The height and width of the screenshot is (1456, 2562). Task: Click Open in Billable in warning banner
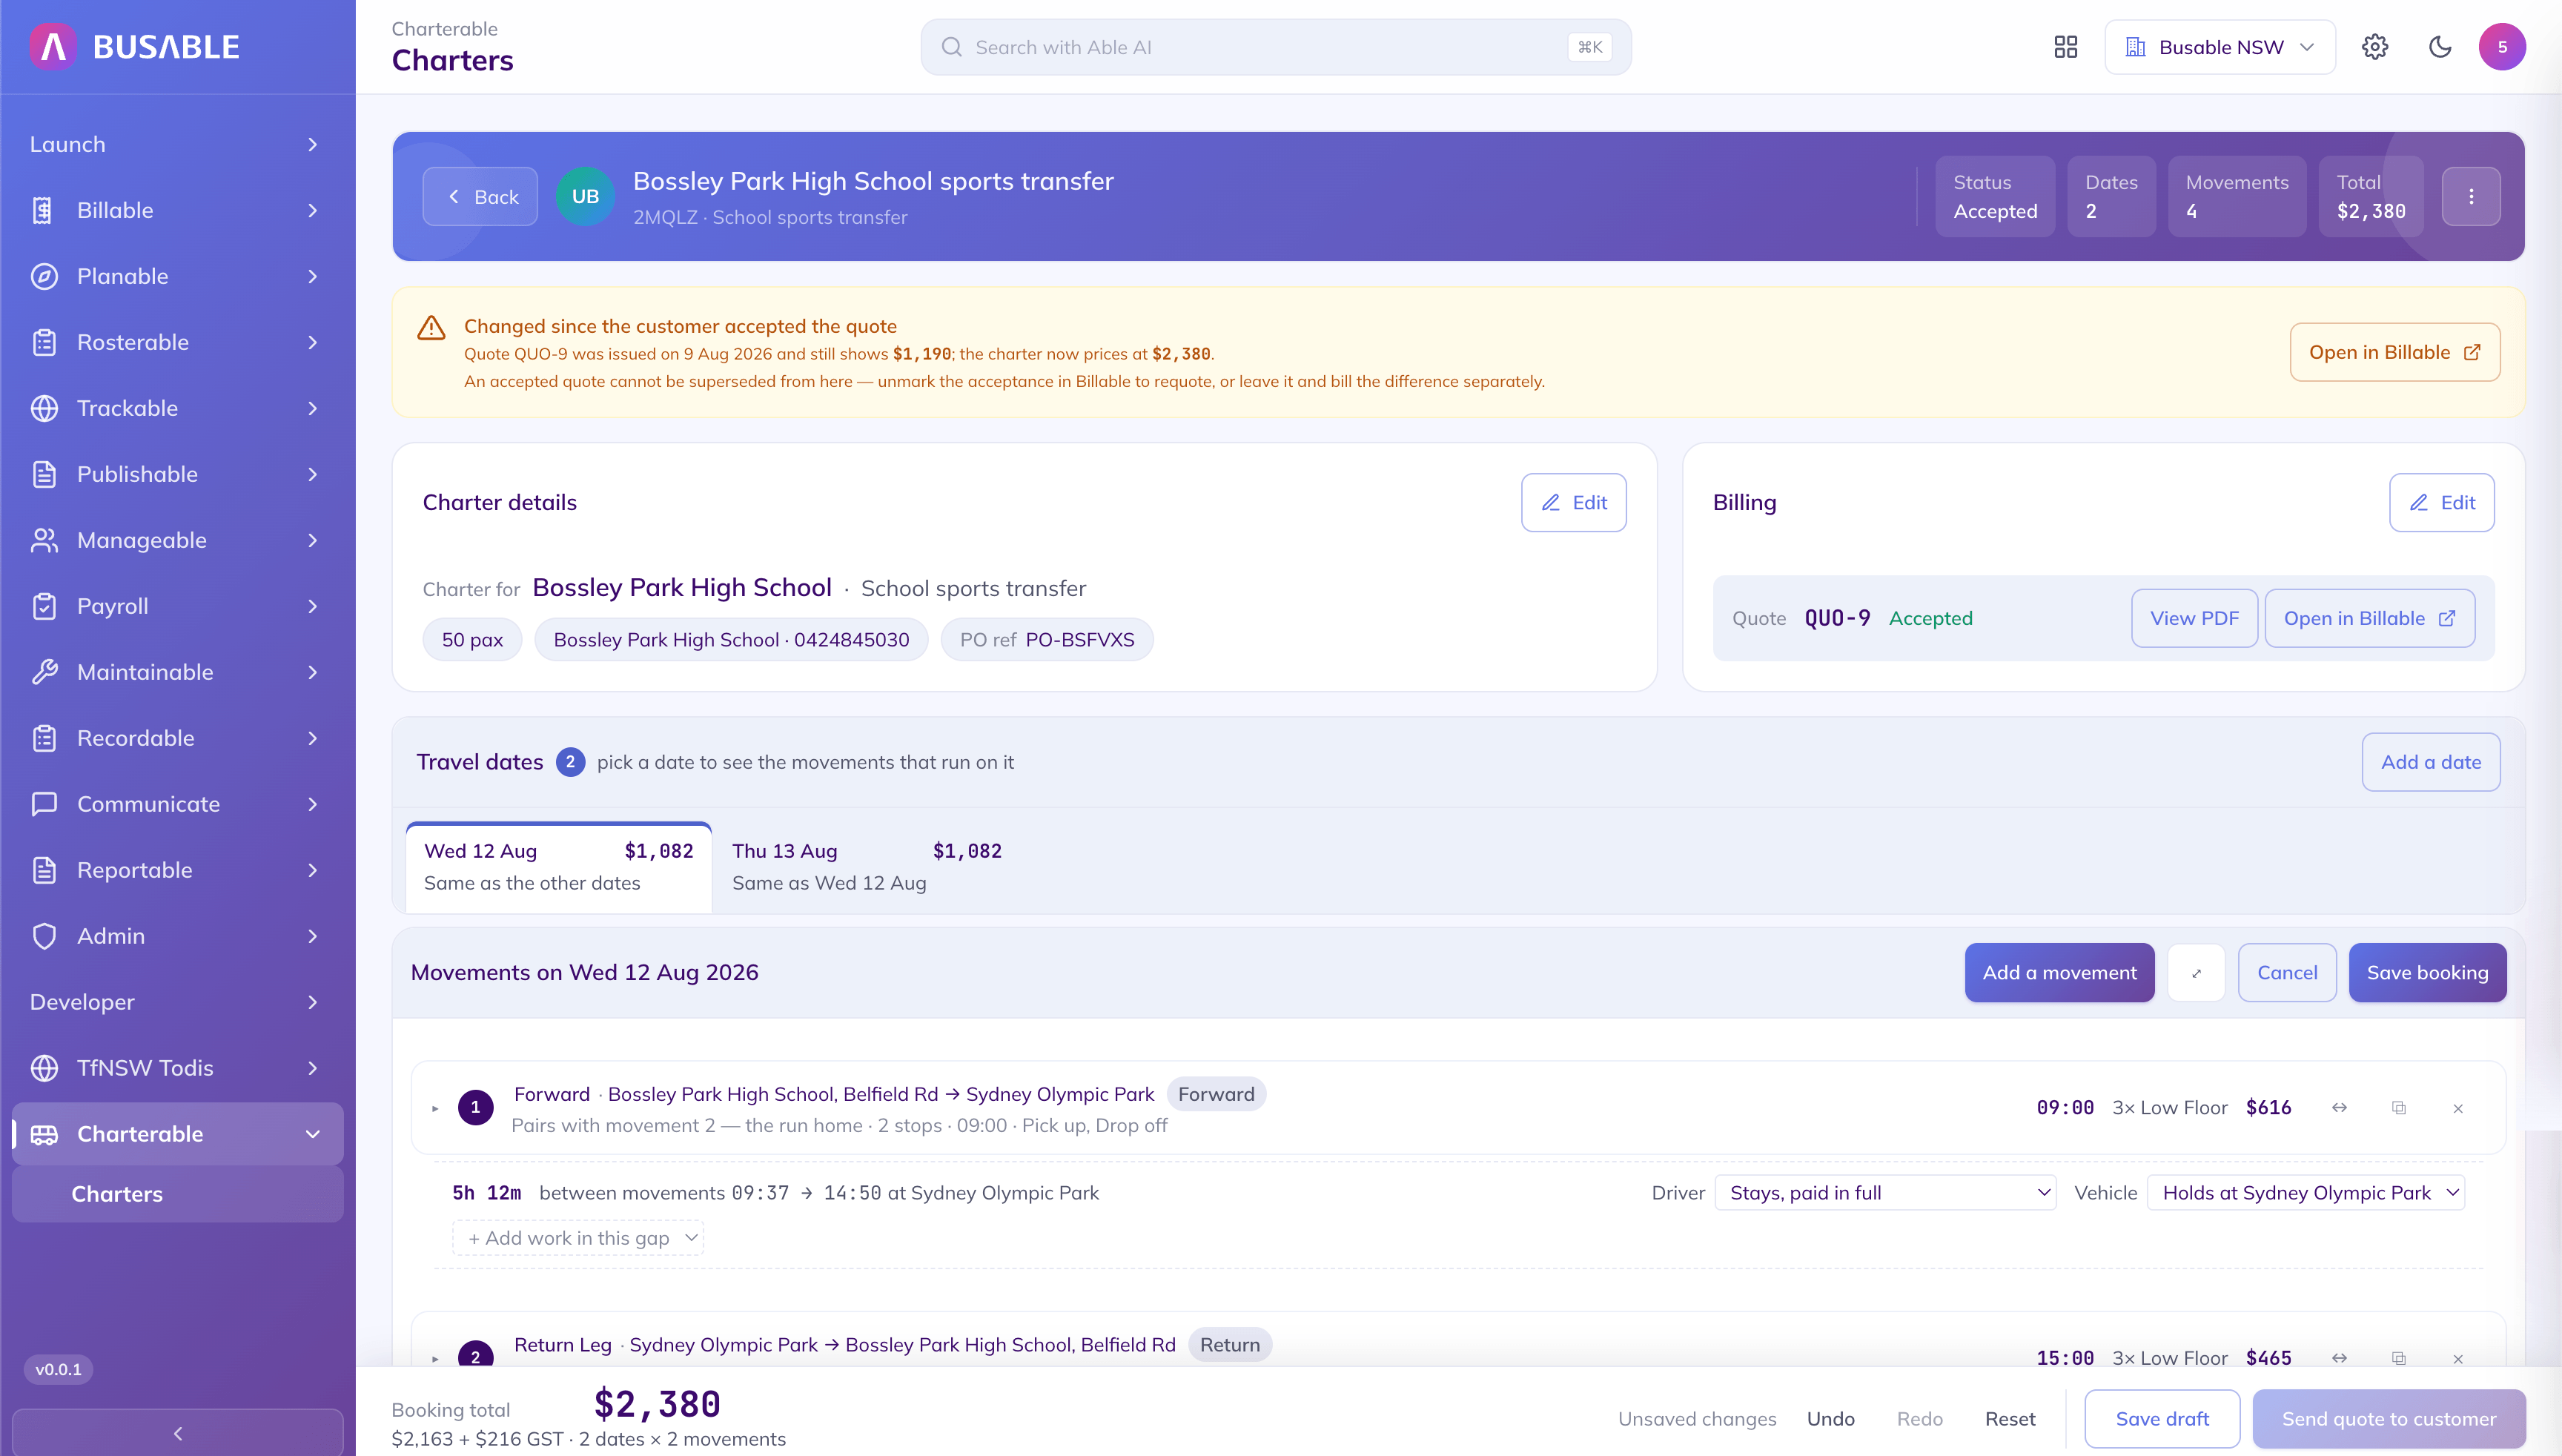coord(2395,352)
